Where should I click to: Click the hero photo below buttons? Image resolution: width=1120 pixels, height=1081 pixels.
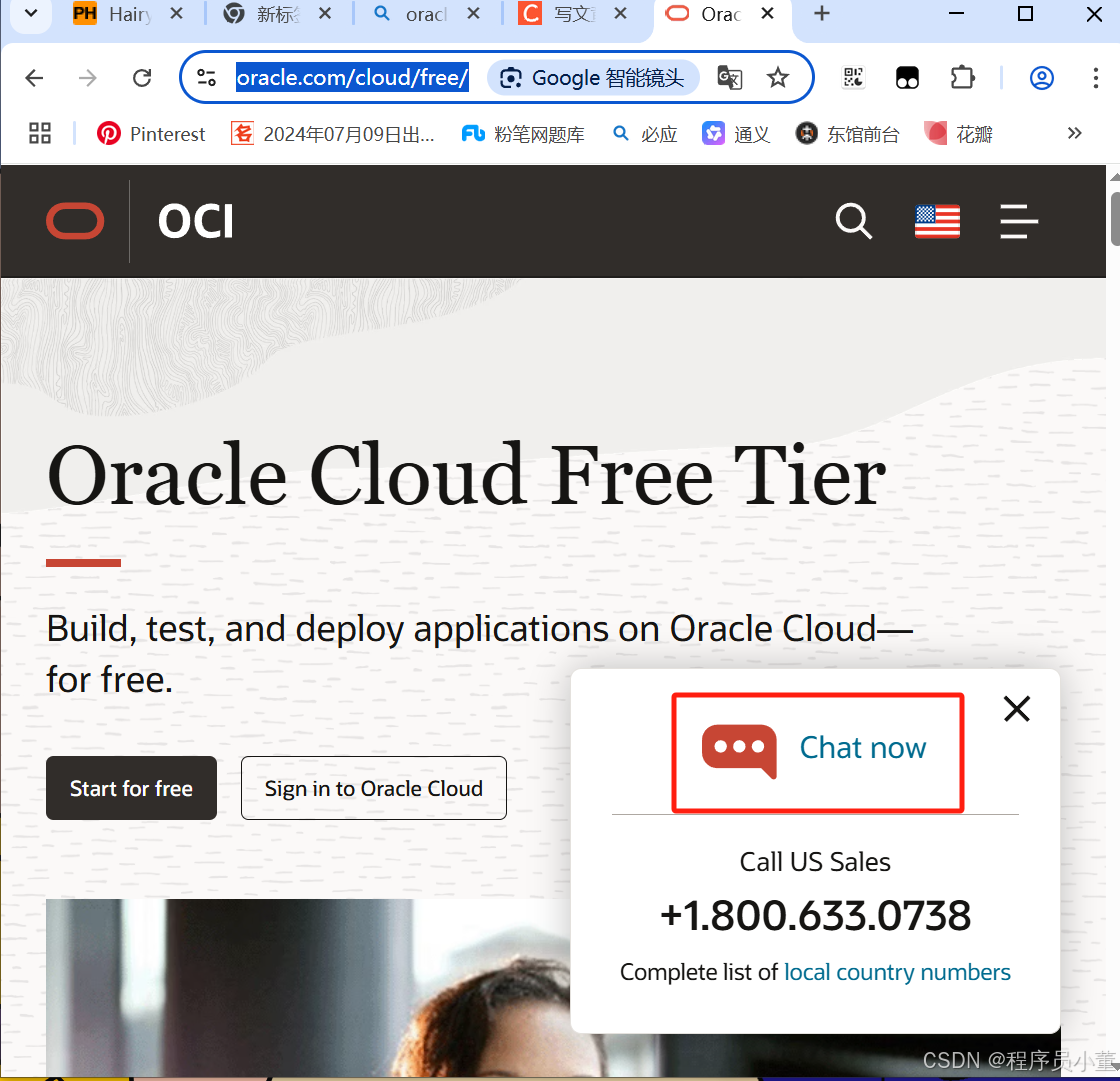pos(307,986)
